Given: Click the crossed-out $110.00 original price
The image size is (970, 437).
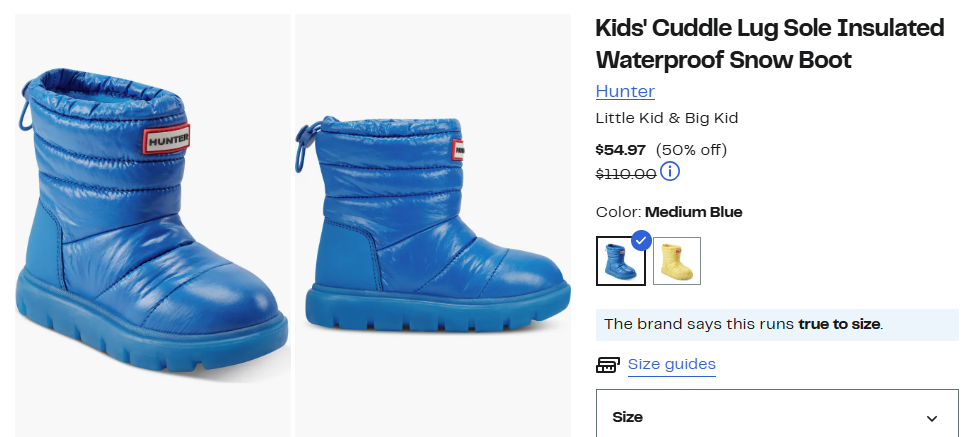Looking at the screenshot, I should 626,173.
